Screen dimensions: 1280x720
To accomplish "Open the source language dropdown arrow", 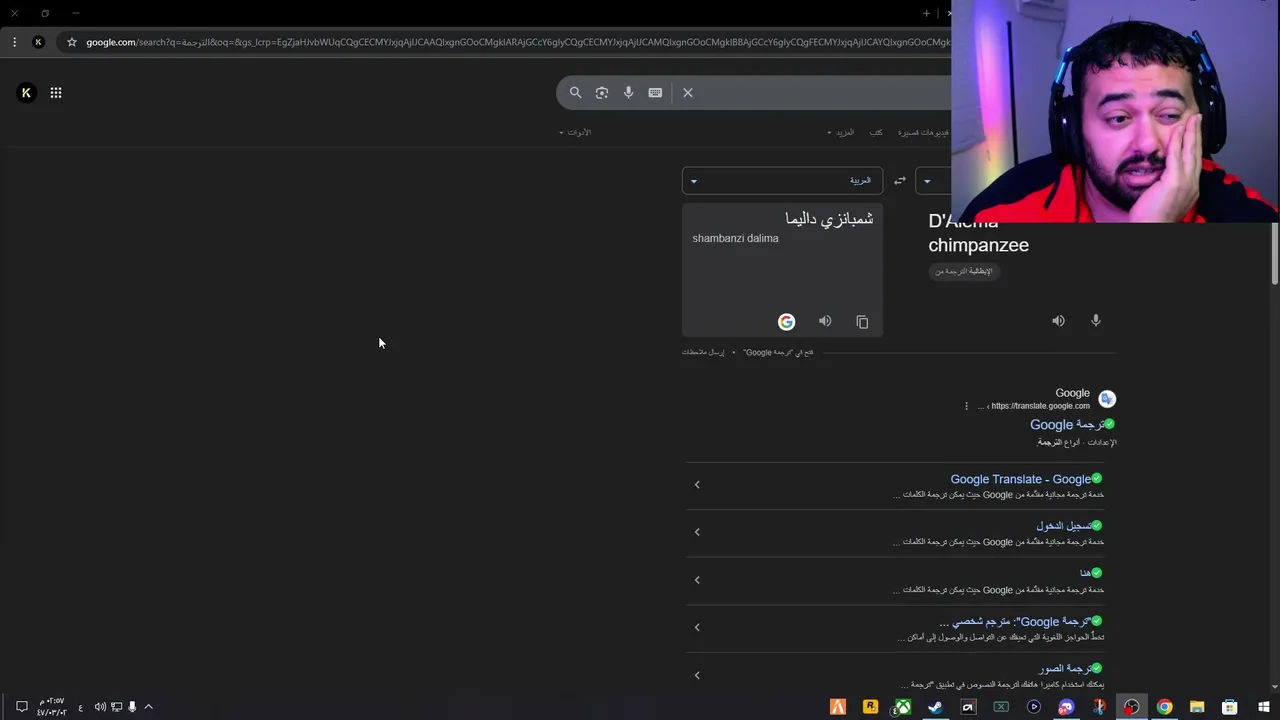I will click(x=927, y=181).
